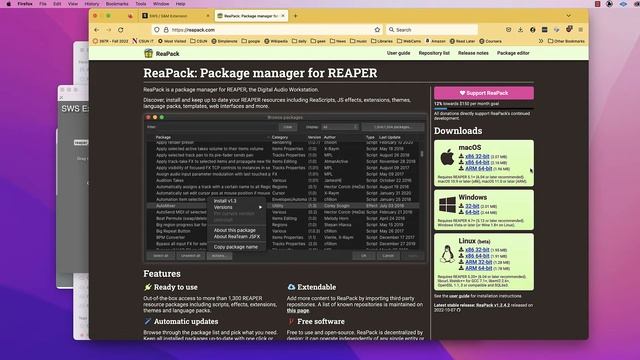Open the Apple menu in the menu bar
Screen dimensions: 640x360
(x=8, y=4)
